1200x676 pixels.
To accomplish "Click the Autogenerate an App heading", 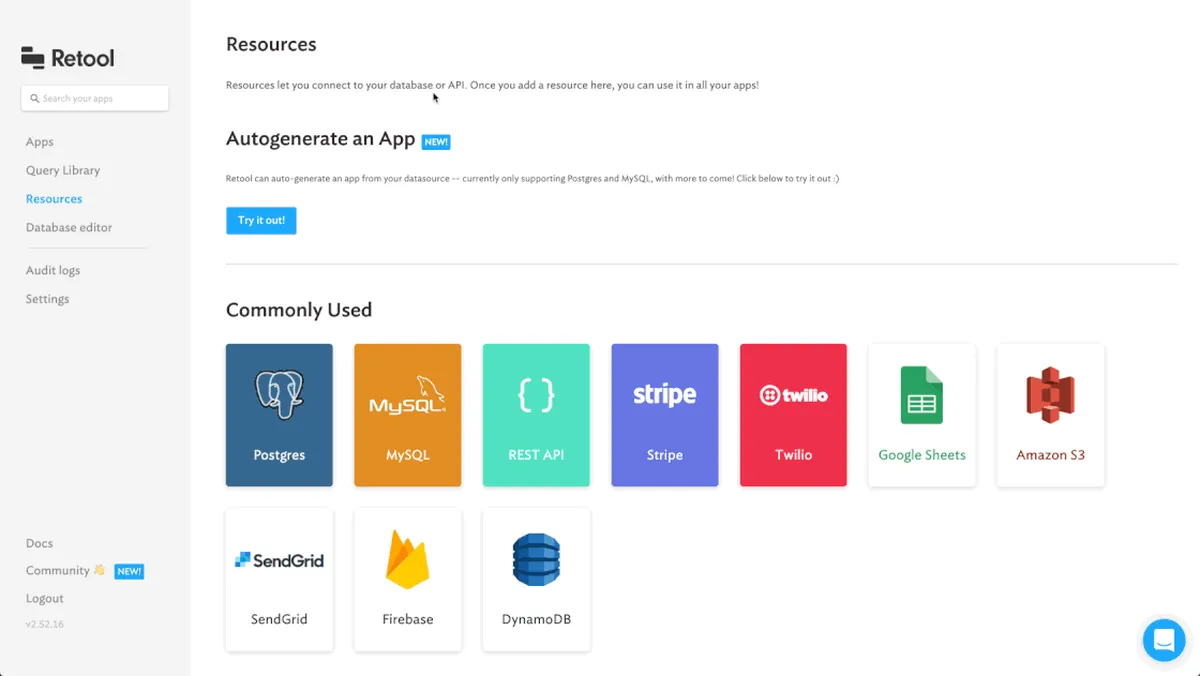I will click(x=321, y=139).
